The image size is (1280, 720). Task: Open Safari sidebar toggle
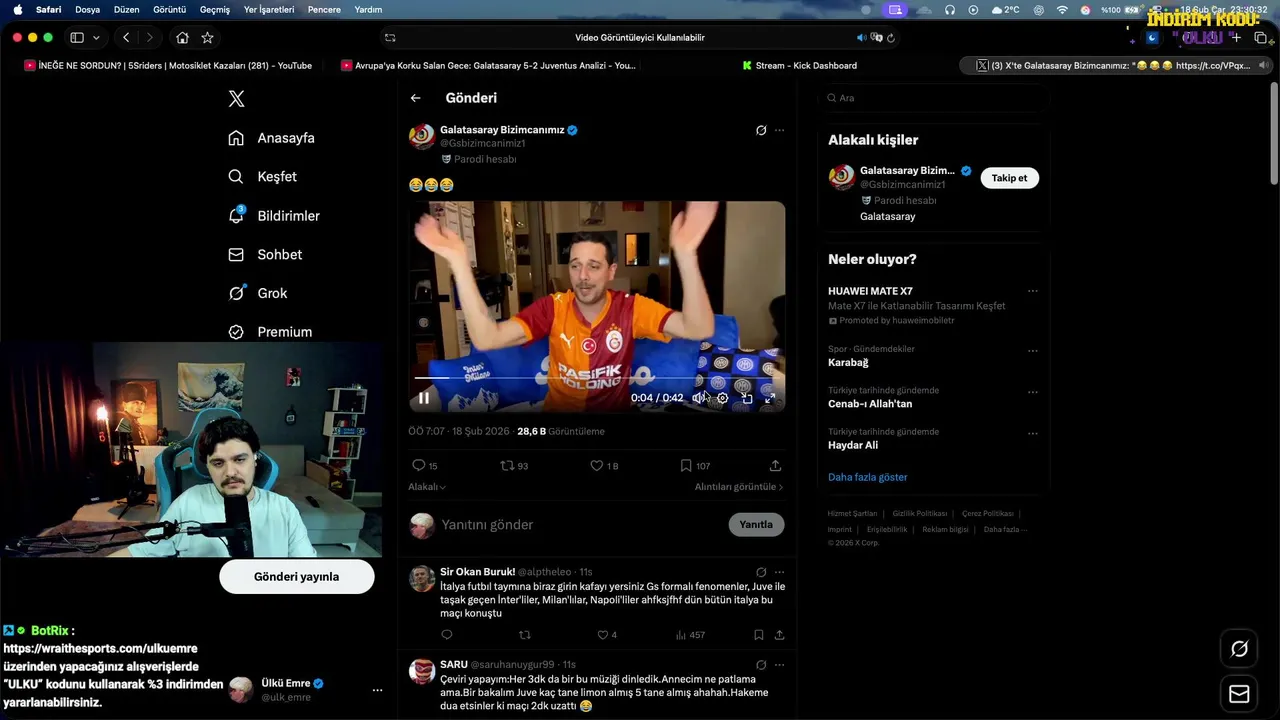77,37
